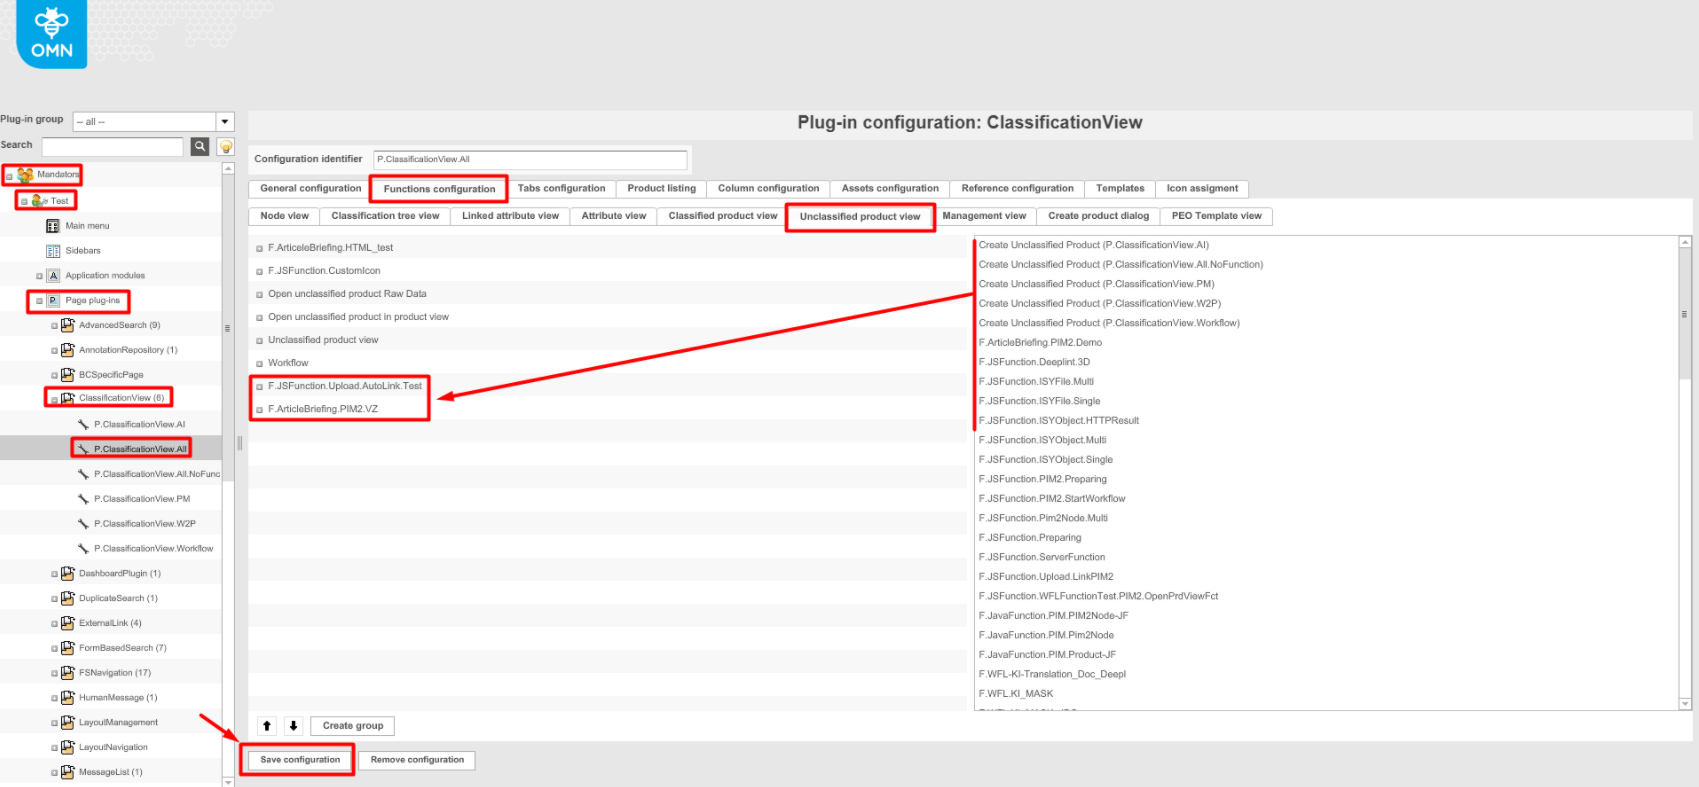The width and height of the screenshot is (1699, 787).
Task: Switch to Column configuration tab
Action: pos(768,189)
